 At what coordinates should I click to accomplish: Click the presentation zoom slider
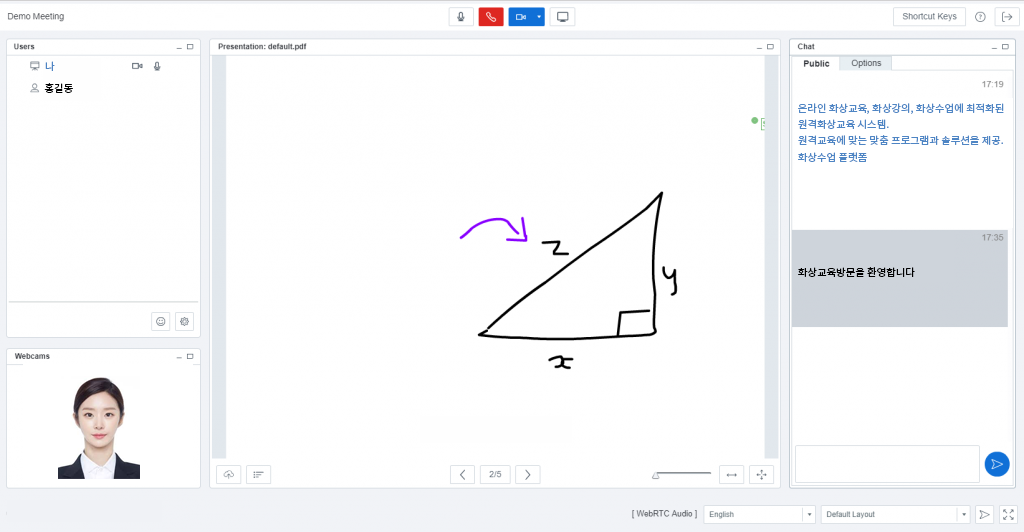[x=681, y=474]
